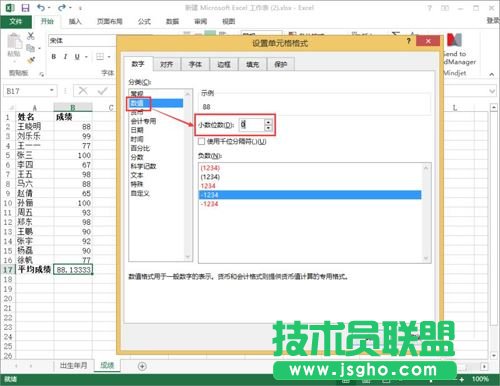Click the dialog help question mark
Screen dimensions: 500x386
(x=409, y=41)
